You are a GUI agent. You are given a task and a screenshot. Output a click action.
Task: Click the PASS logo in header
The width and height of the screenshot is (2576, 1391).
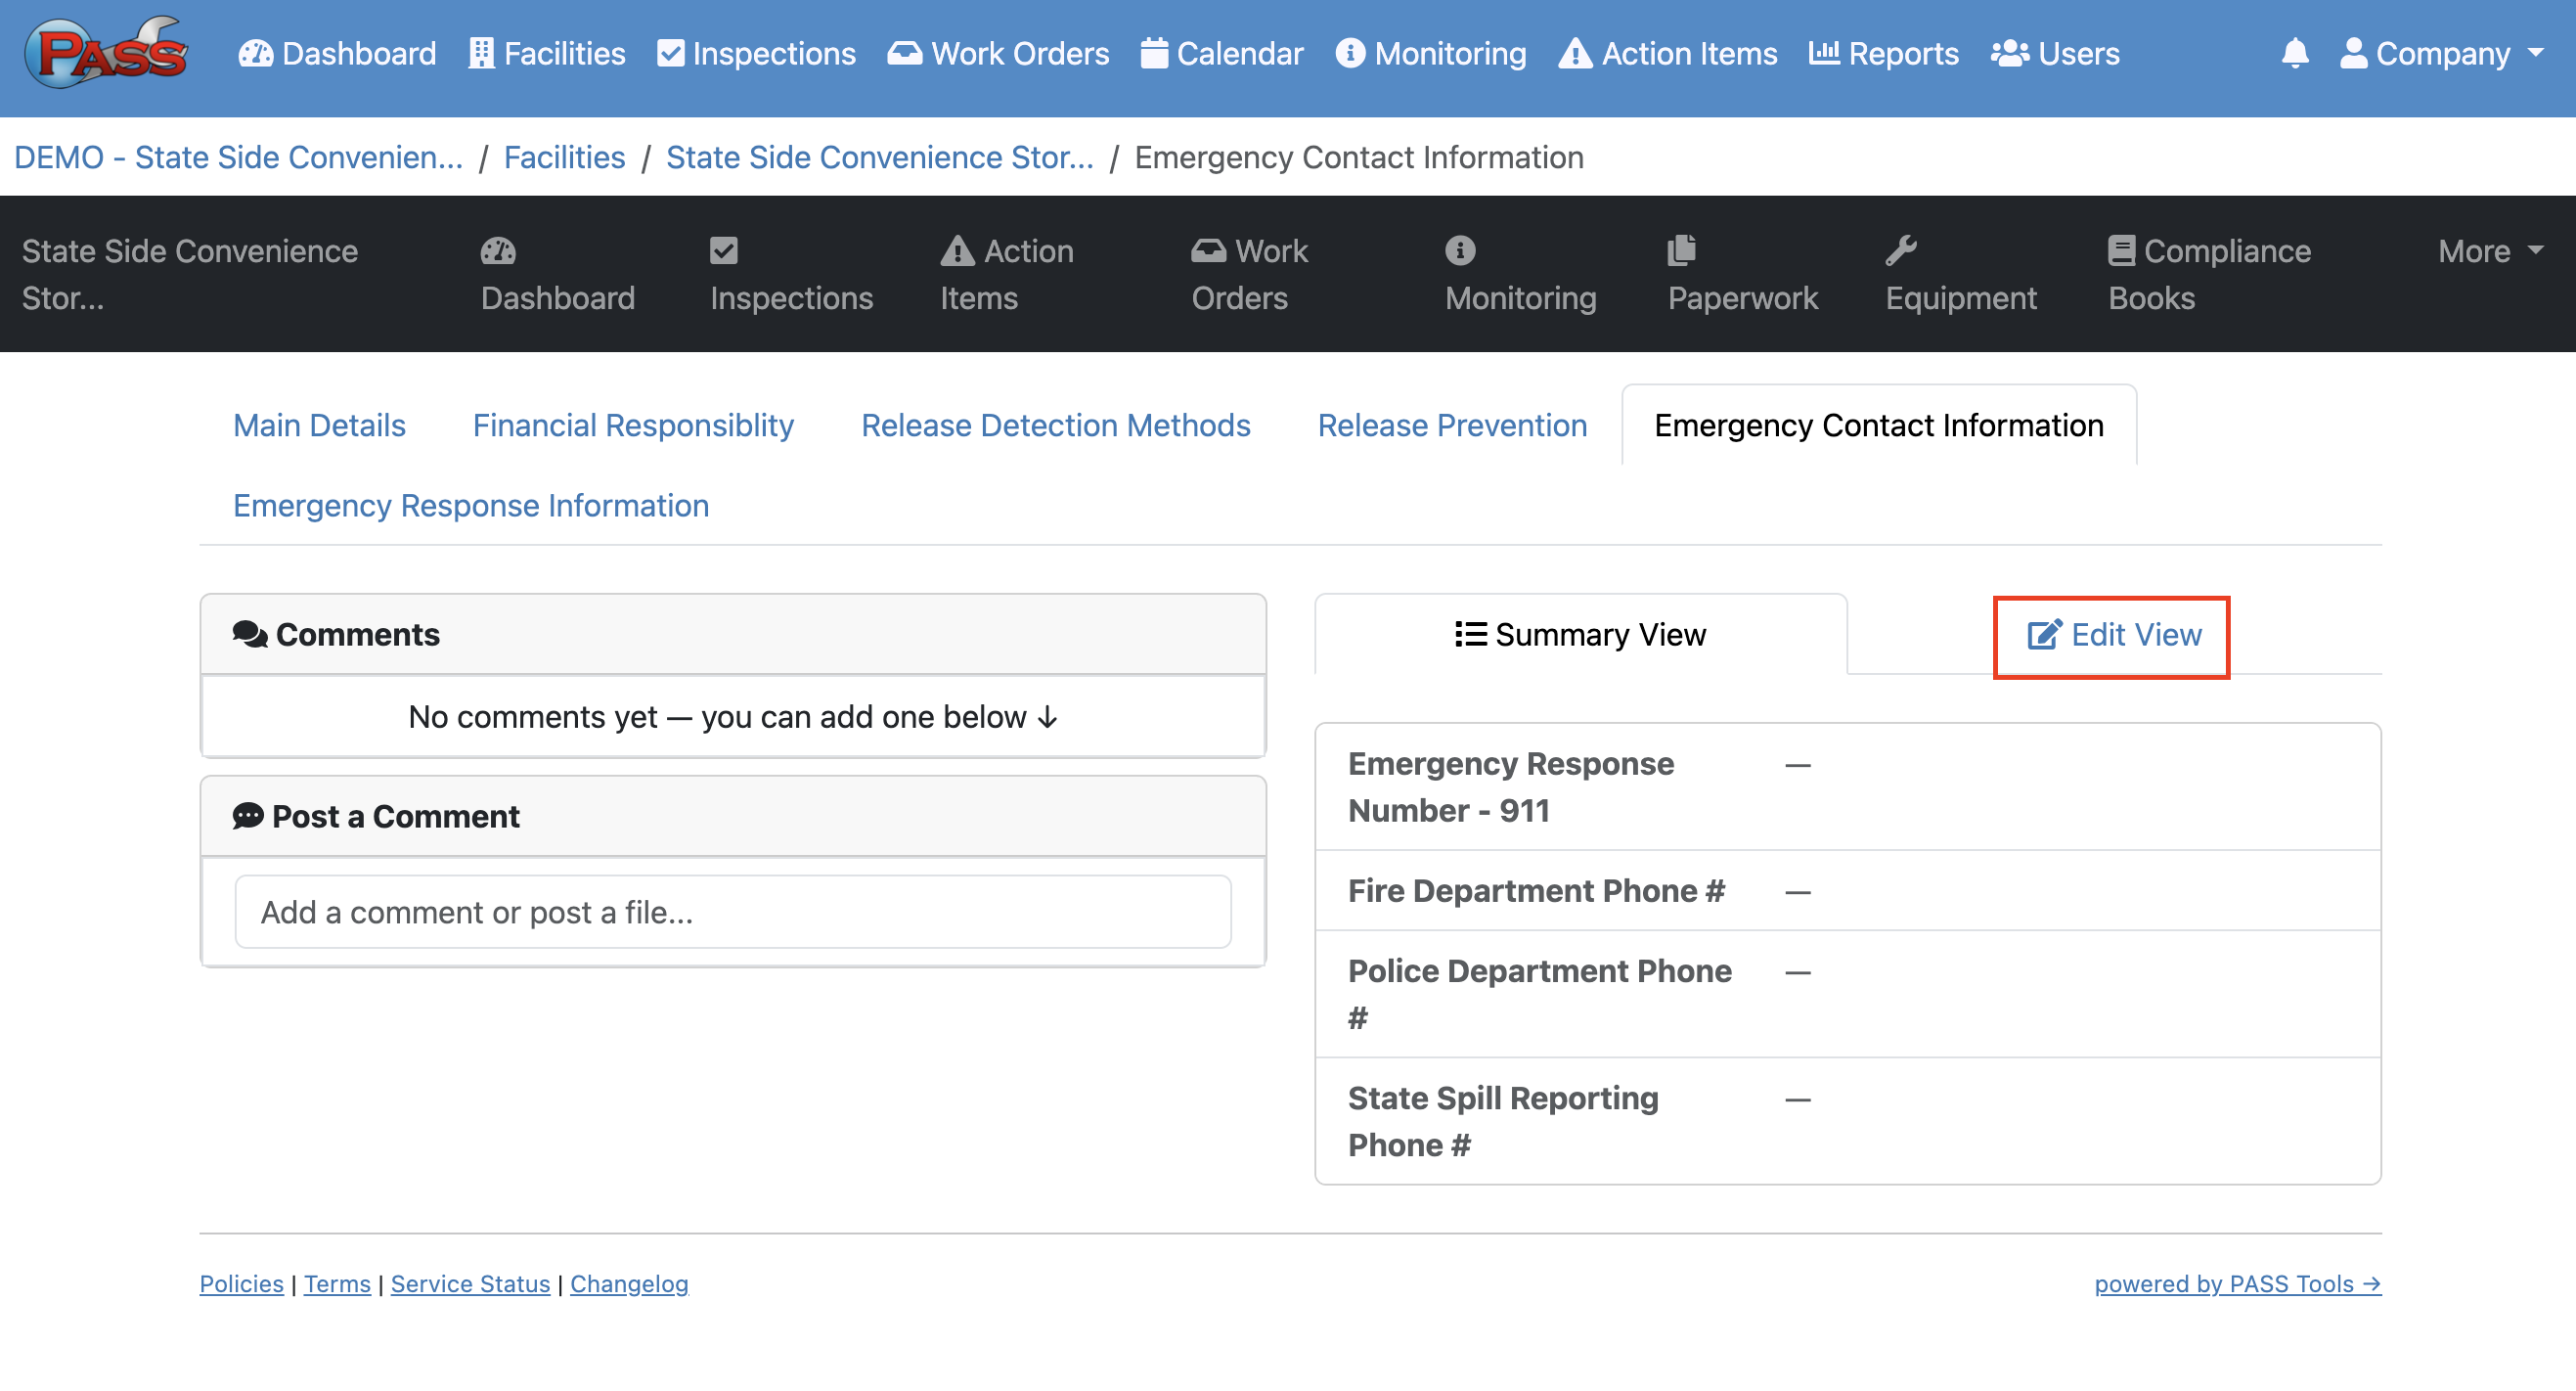(x=106, y=52)
